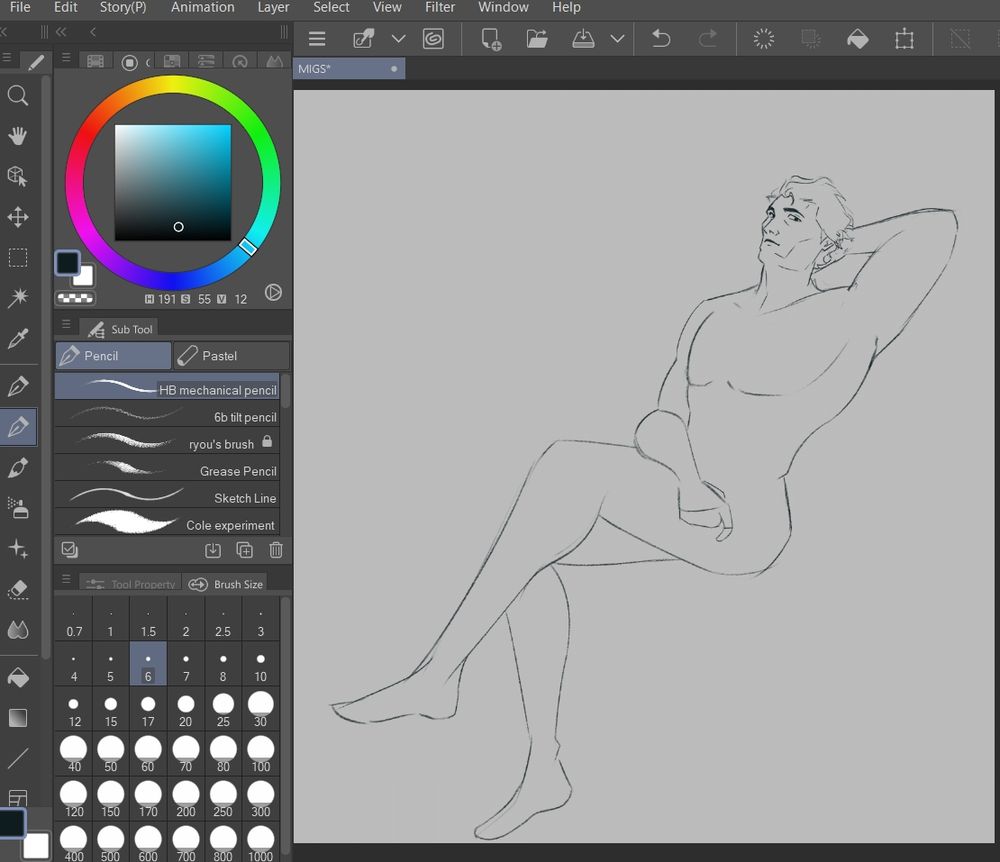The width and height of the screenshot is (1000, 862).
Task: Open the Filter menu
Action: coord(440,7)
